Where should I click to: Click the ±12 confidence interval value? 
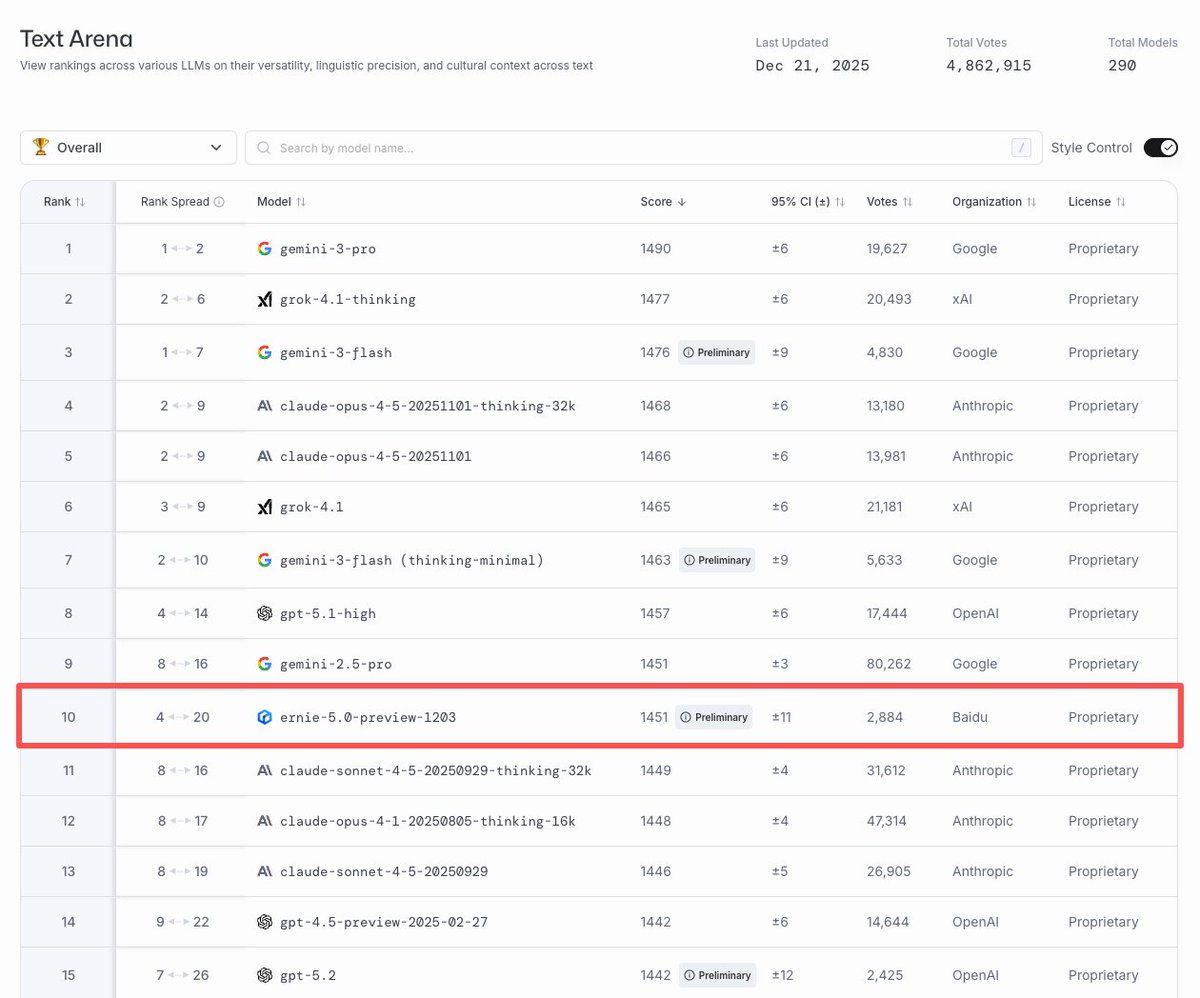782,975
